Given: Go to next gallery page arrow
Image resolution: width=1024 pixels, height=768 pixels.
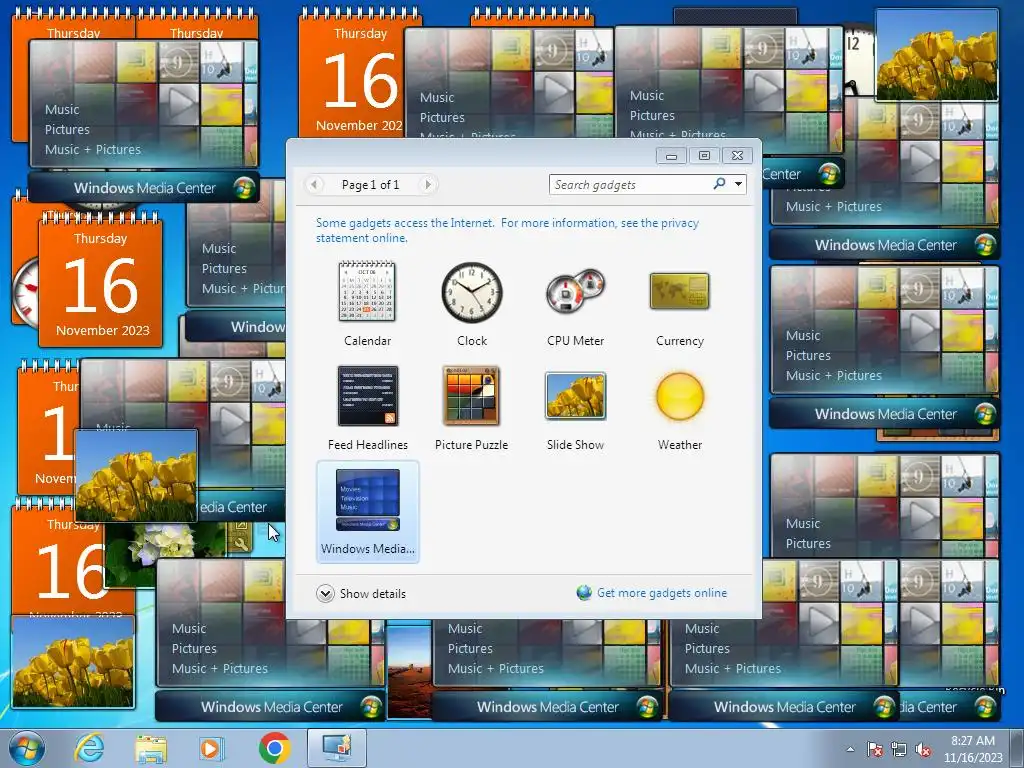Looking at the screenshot, I should 428,185.
